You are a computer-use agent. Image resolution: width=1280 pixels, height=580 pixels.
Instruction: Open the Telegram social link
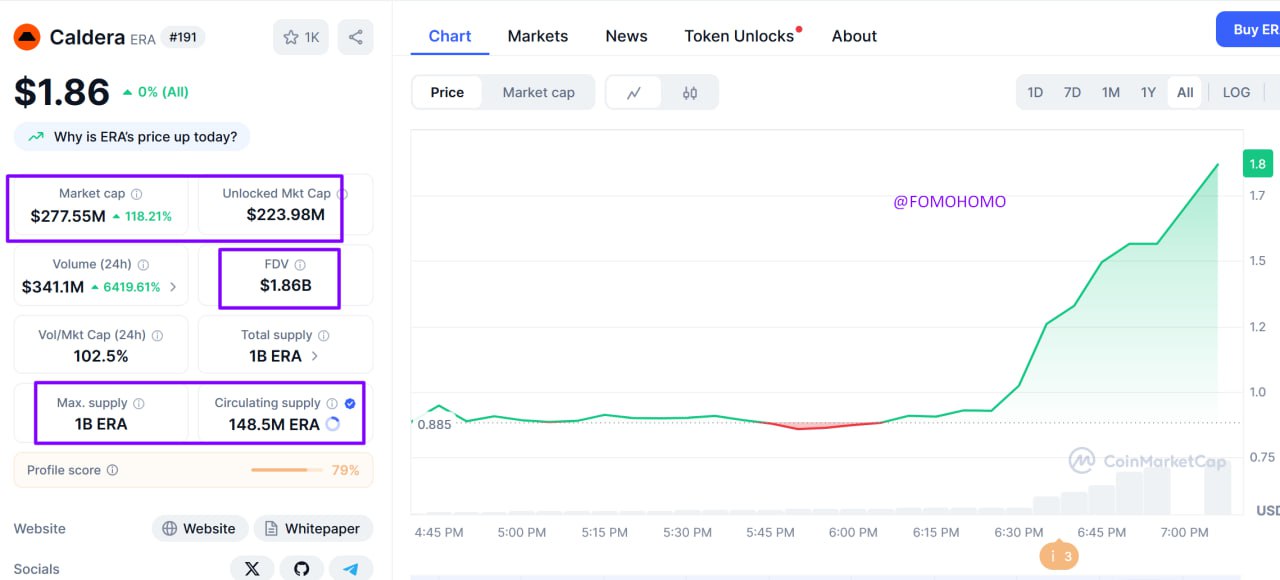(x=350, y=569)
